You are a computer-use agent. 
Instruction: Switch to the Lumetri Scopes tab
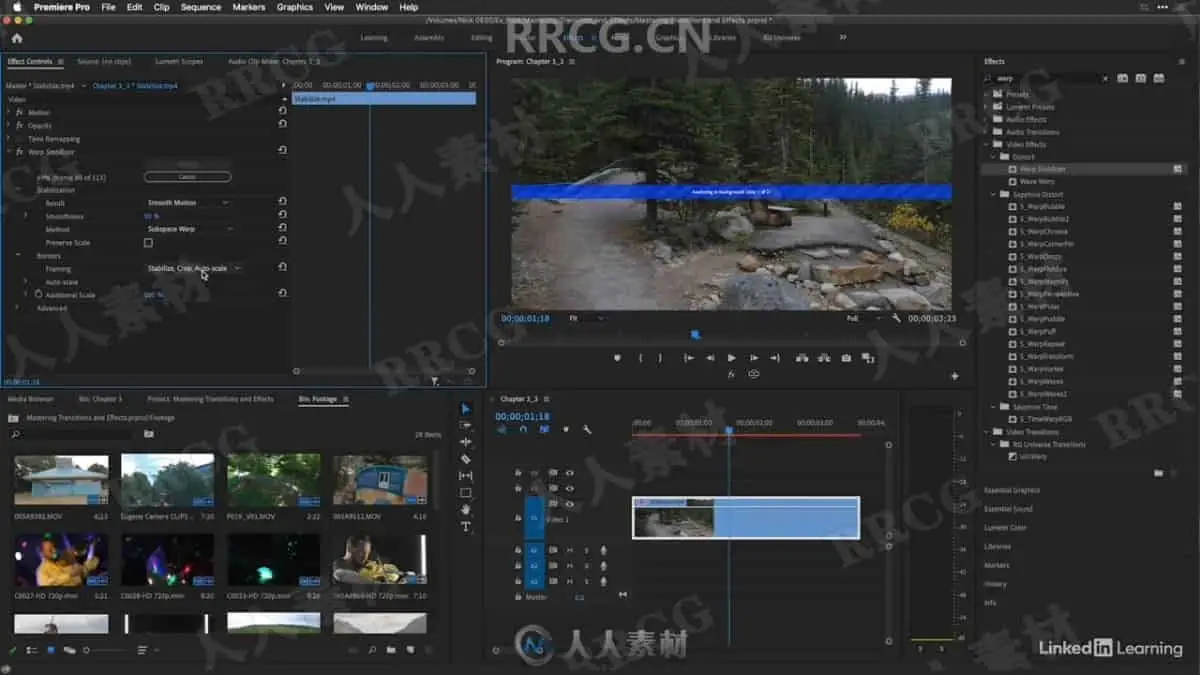pyautogui.click(x=180, y=61)
